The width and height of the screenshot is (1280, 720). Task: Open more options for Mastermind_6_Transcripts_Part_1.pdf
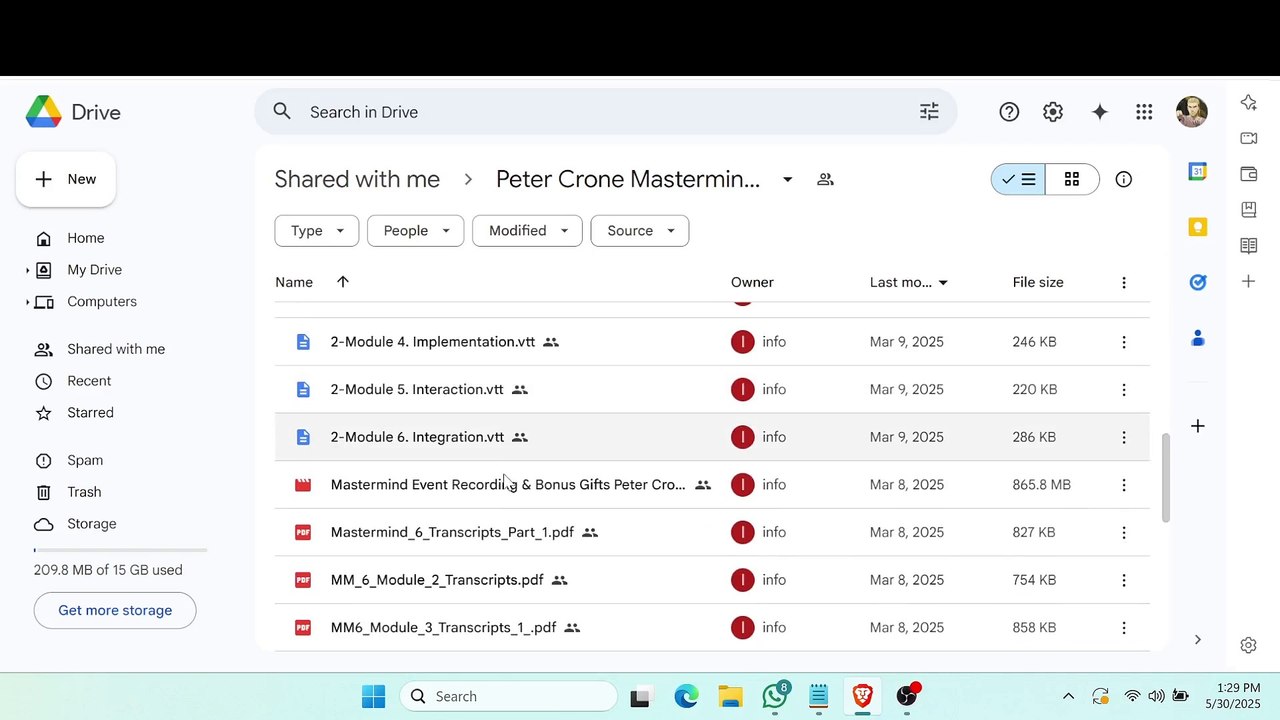click(1124, 533)
